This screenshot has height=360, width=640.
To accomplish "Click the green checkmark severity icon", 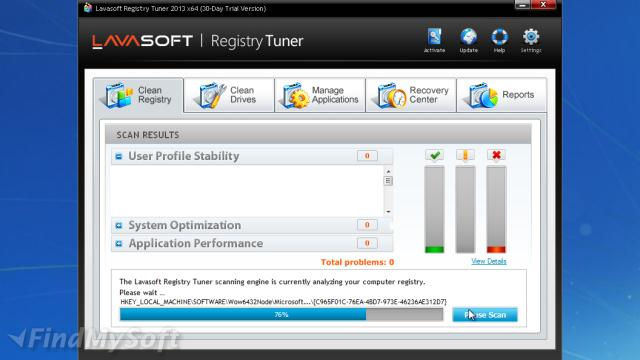I will click(x=435, y=155).
